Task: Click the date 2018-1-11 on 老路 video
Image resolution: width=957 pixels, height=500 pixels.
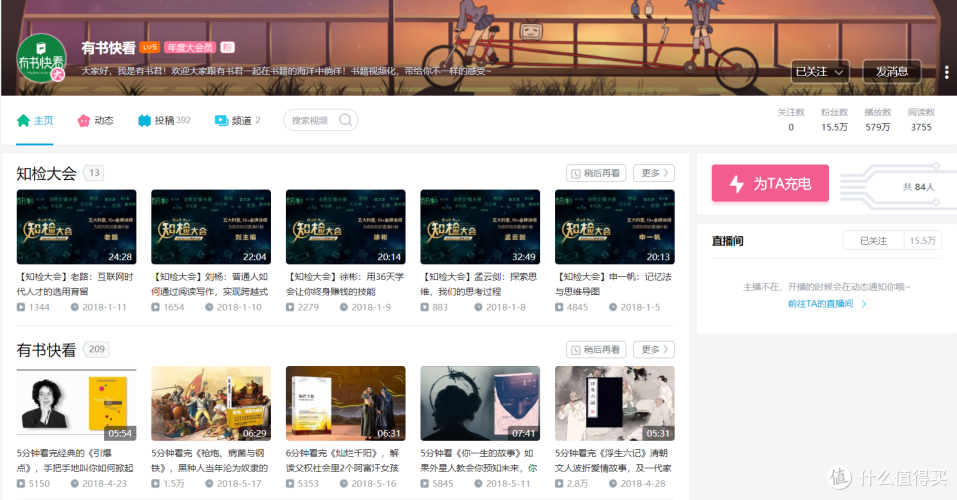Action: [x=98, y=307]
